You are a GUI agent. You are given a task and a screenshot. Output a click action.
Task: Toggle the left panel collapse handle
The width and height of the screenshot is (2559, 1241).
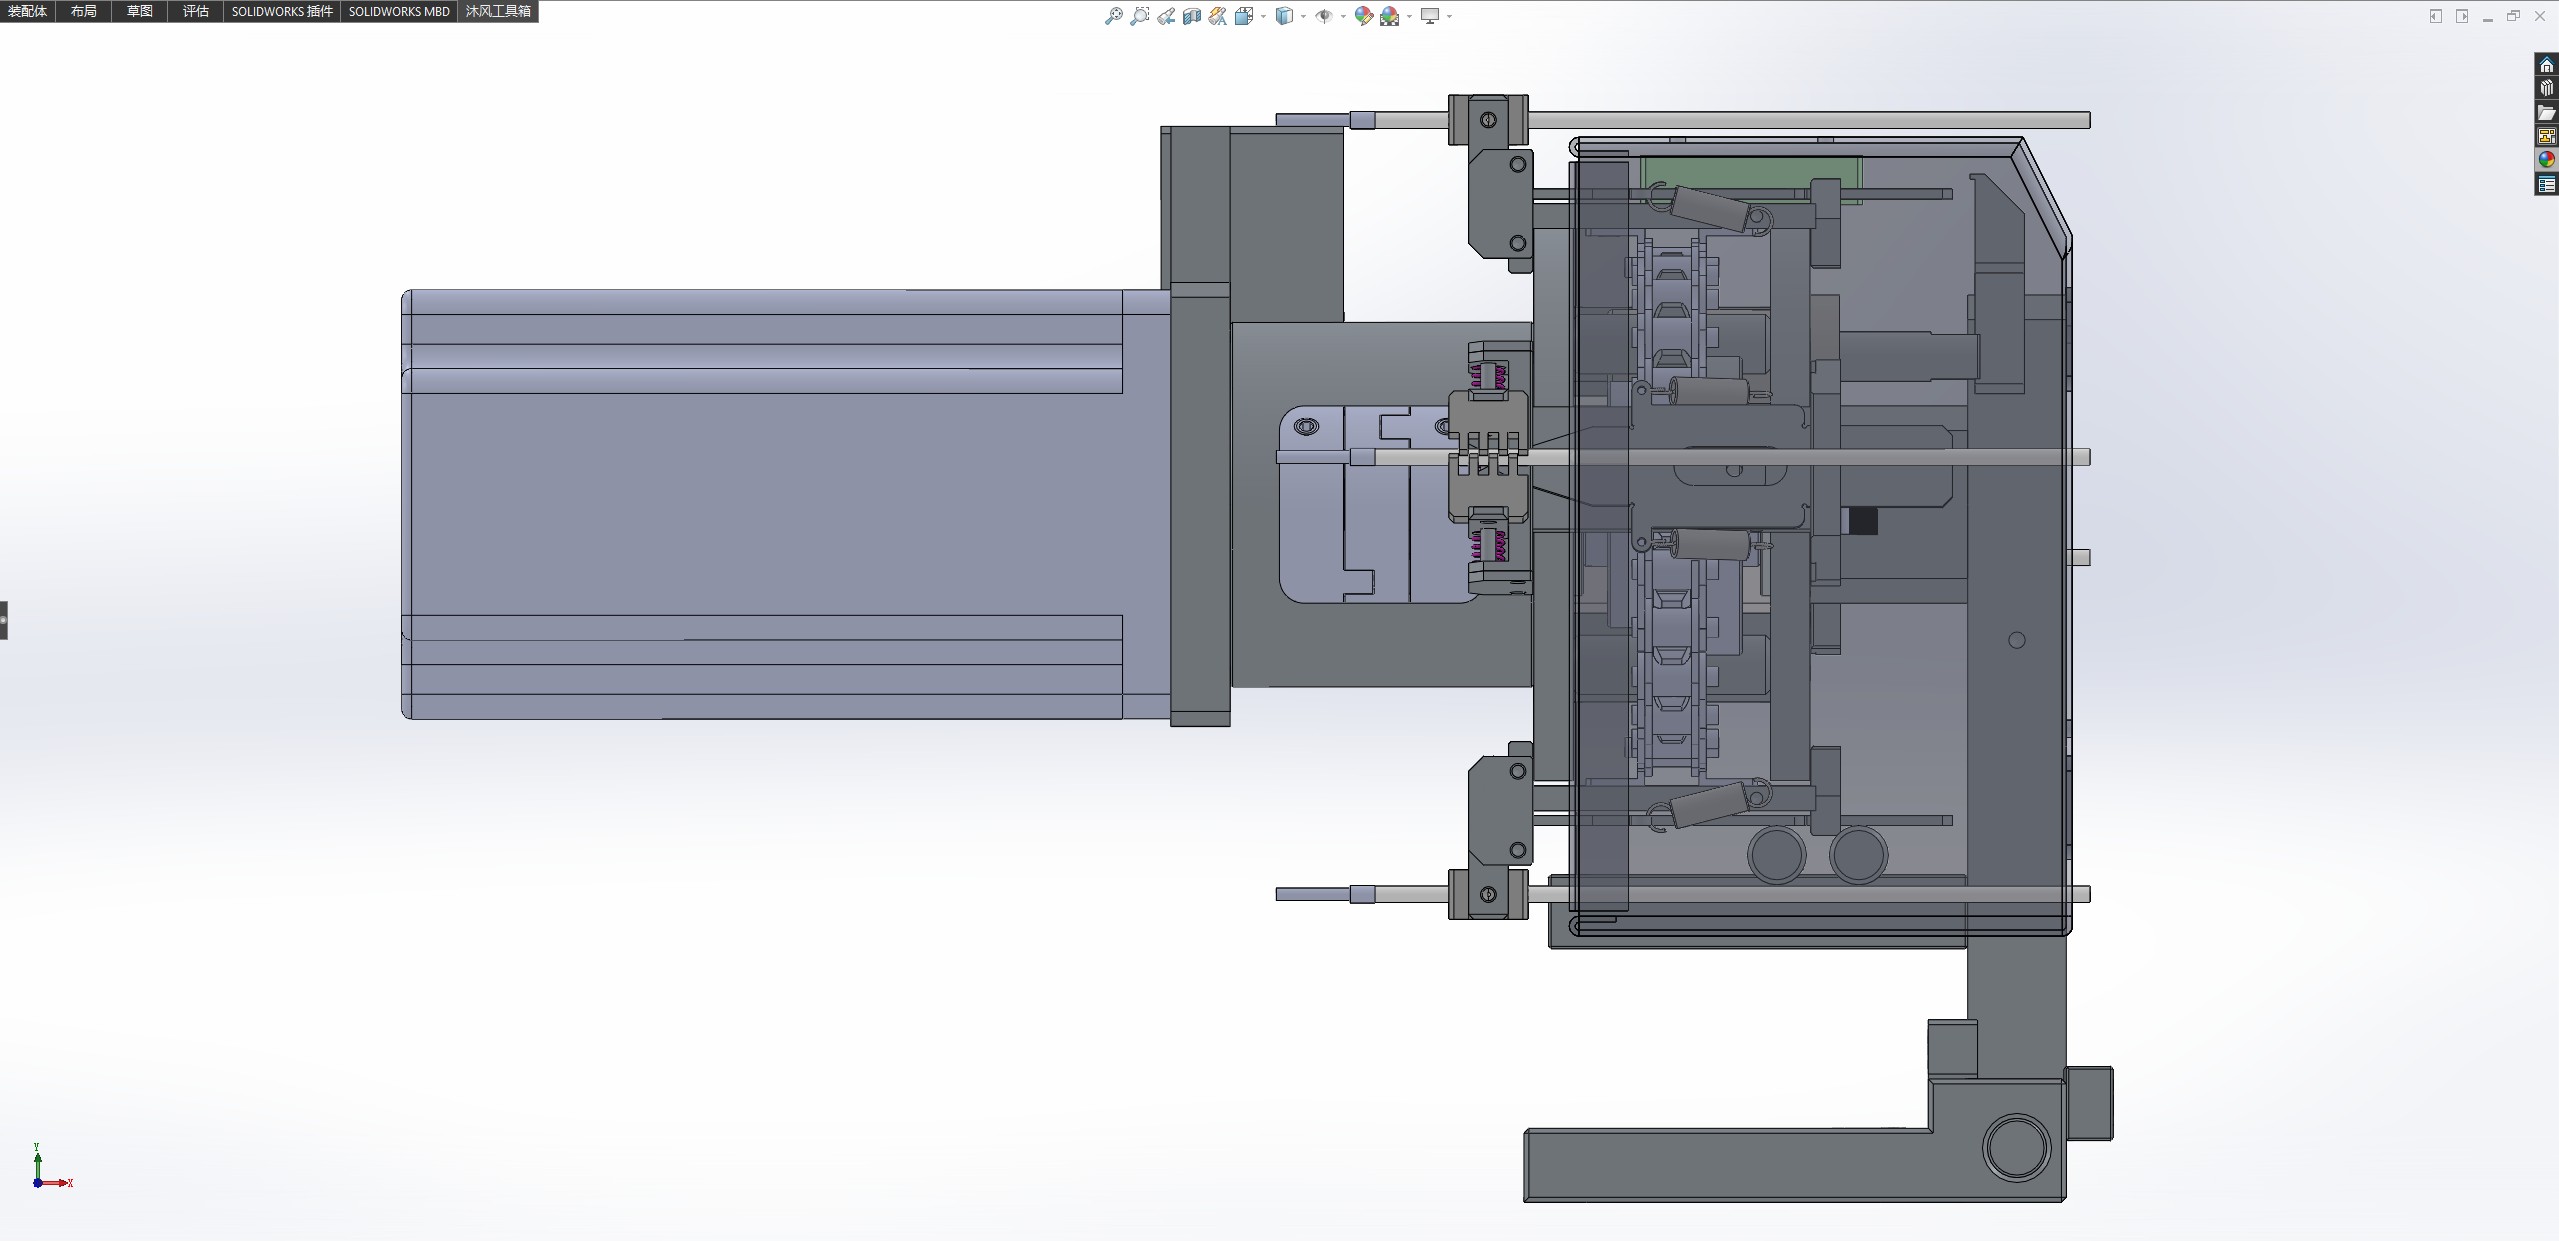tap(4, 620)
